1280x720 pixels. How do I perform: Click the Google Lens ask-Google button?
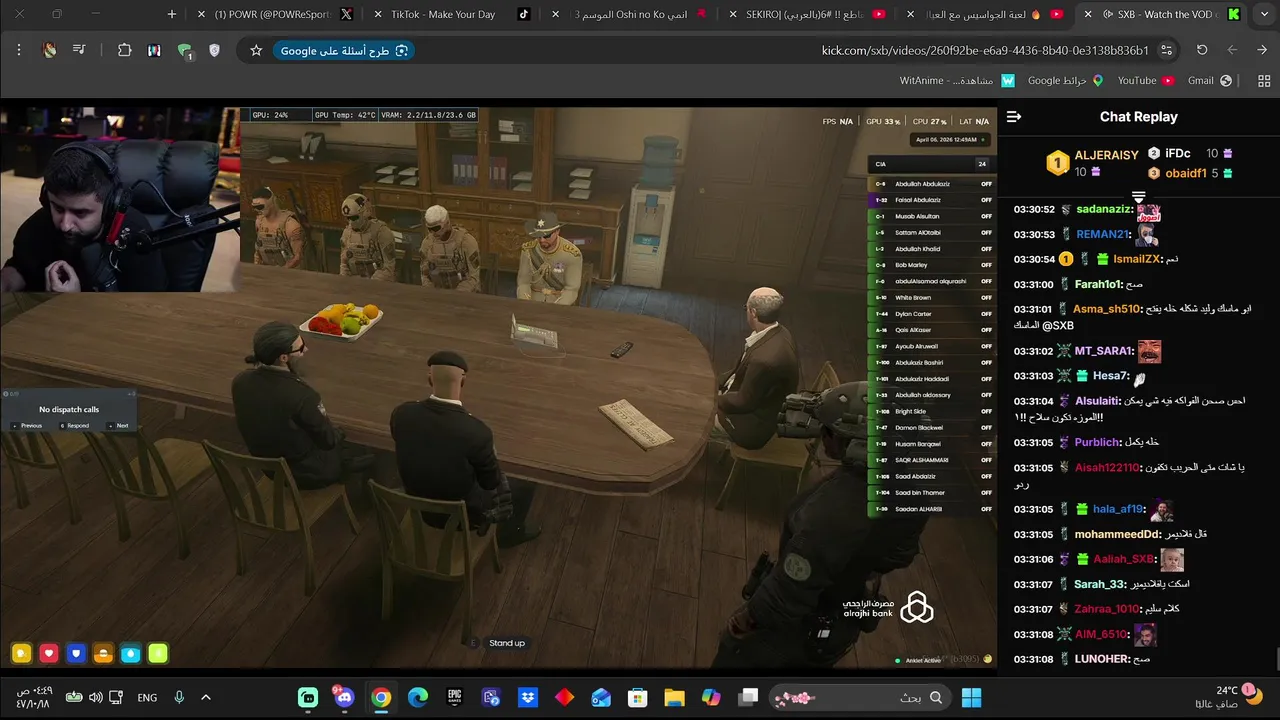344,50
